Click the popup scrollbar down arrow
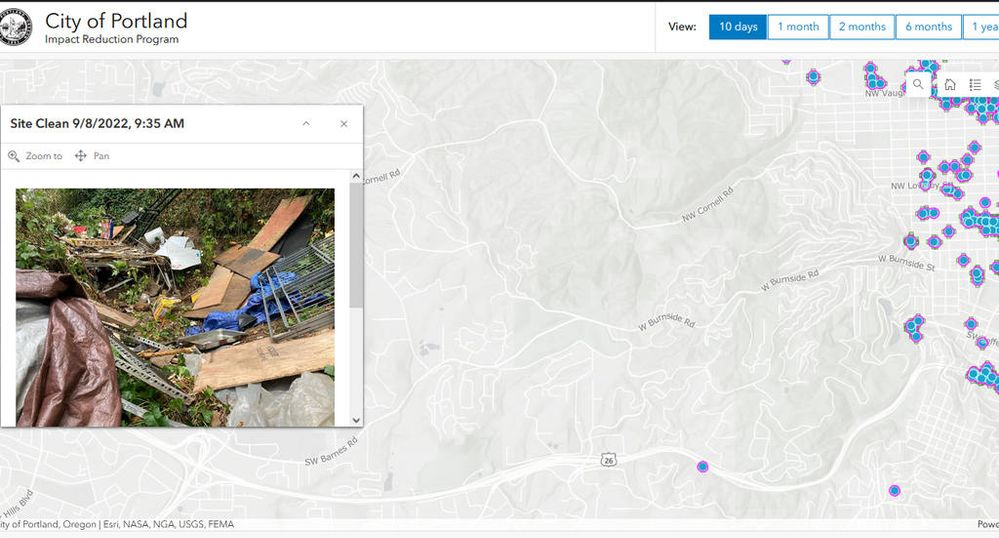This screenshot has width=999, height=538. 356,420
